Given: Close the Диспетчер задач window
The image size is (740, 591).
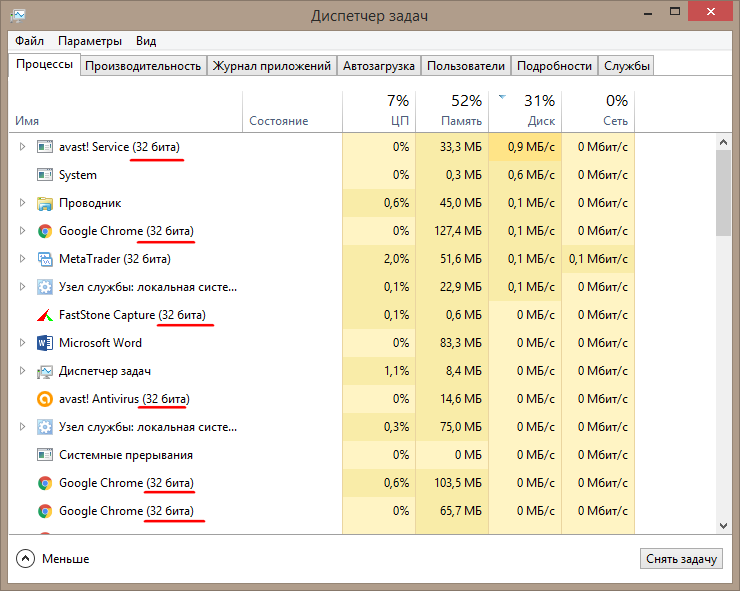Looking at the screenshot, I should click(711, 12).
